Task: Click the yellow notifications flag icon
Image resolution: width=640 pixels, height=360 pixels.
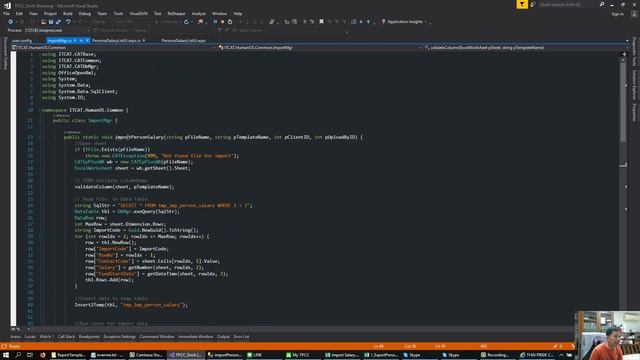Action: [x=522, y=4]
